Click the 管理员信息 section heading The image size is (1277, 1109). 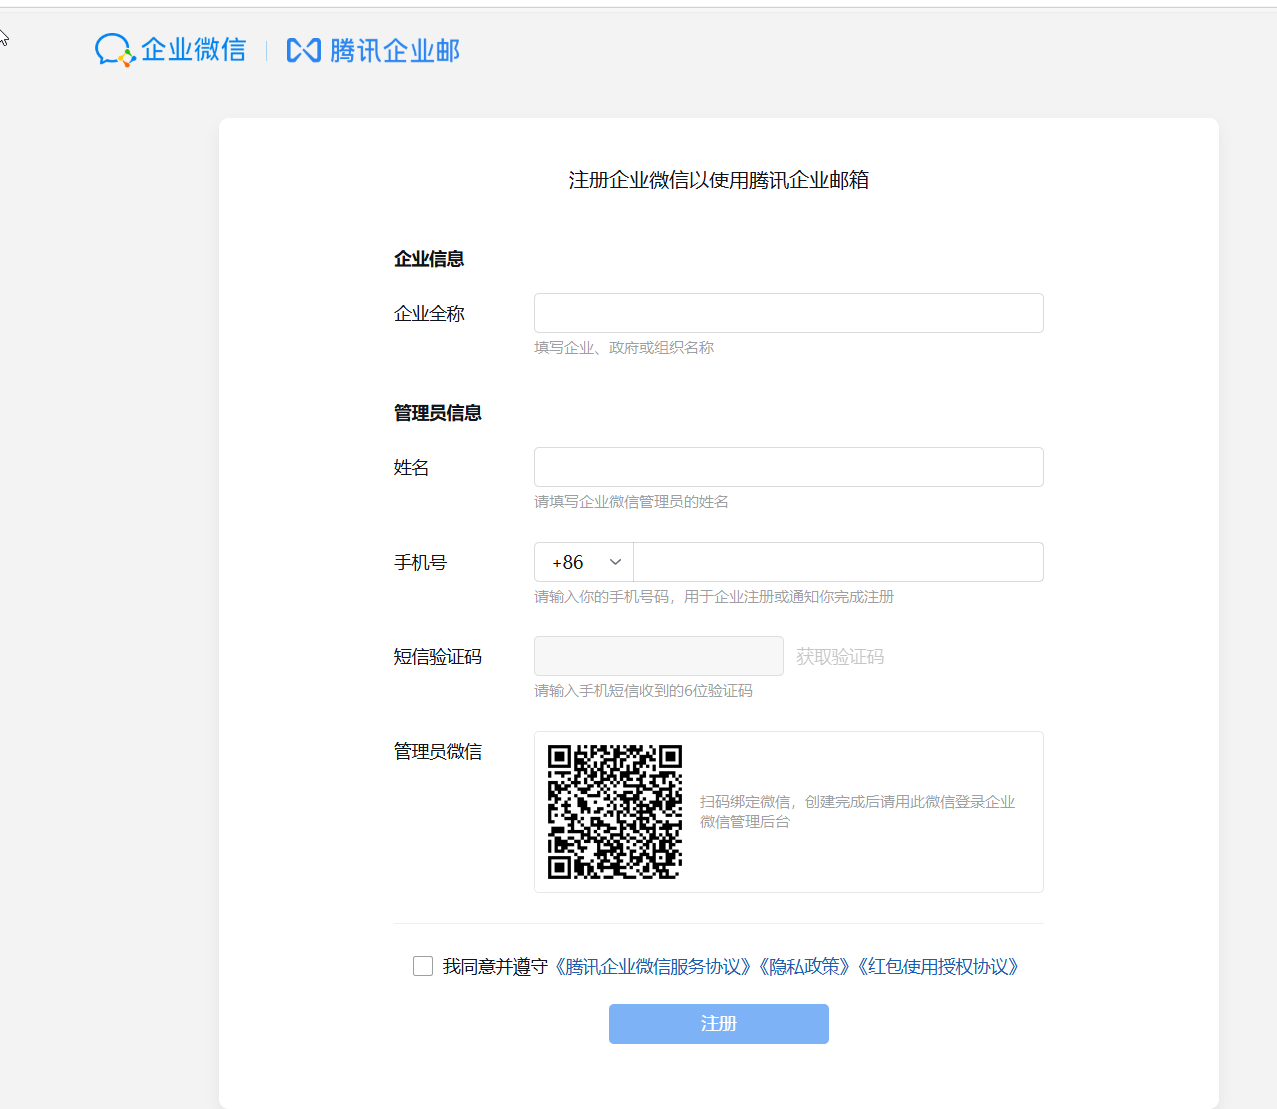pos(438,413)
